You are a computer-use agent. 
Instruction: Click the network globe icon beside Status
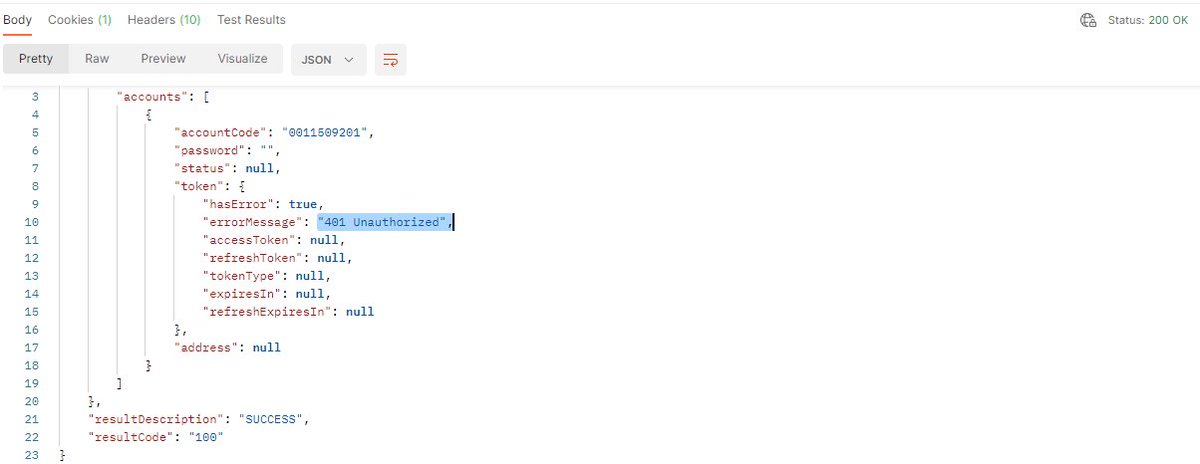tap(1089, 20)
